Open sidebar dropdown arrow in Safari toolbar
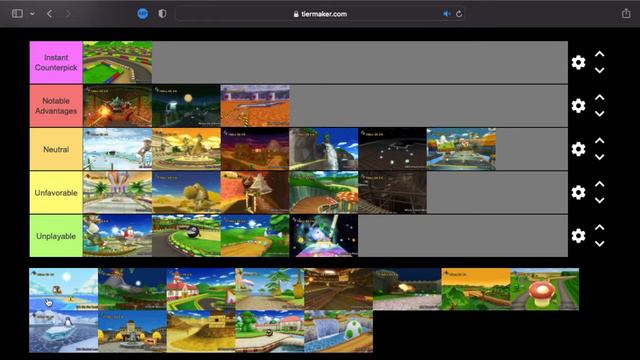The width and height of the screenshot is (640, 360). pyautogui.click(x=32, y=14)
